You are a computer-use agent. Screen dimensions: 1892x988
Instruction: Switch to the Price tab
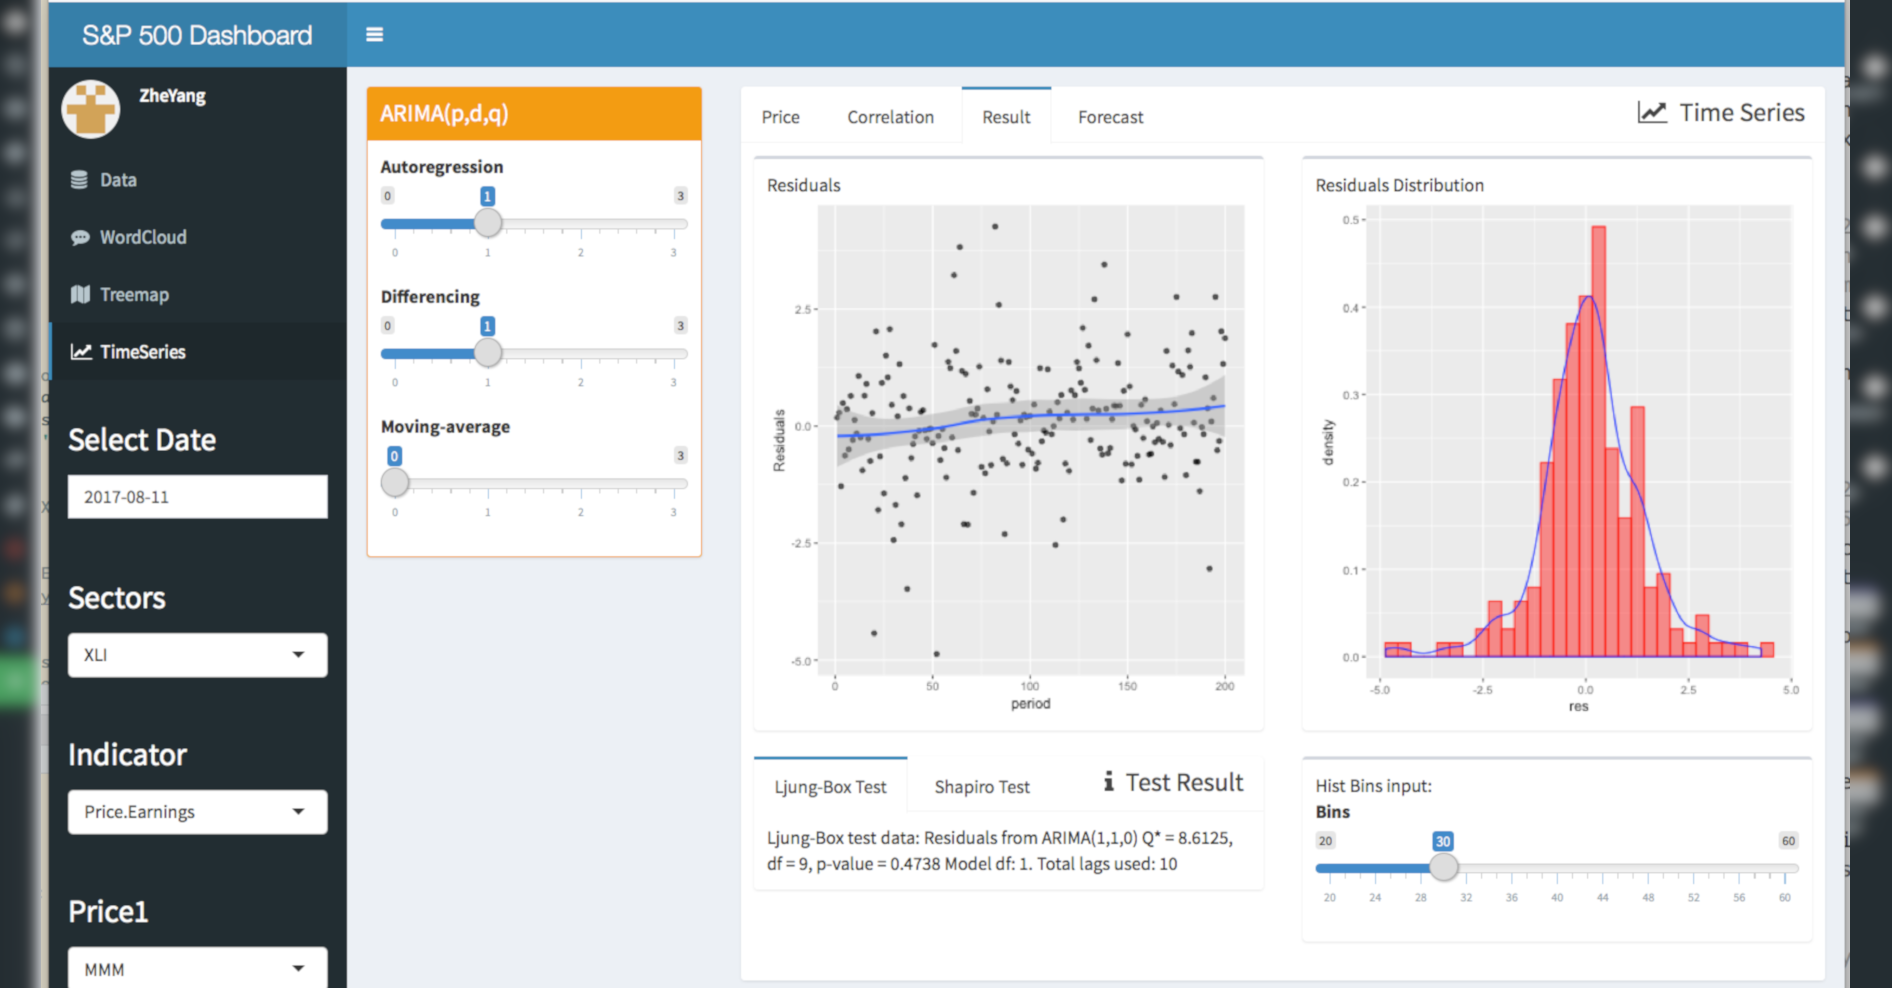point(780,117)
